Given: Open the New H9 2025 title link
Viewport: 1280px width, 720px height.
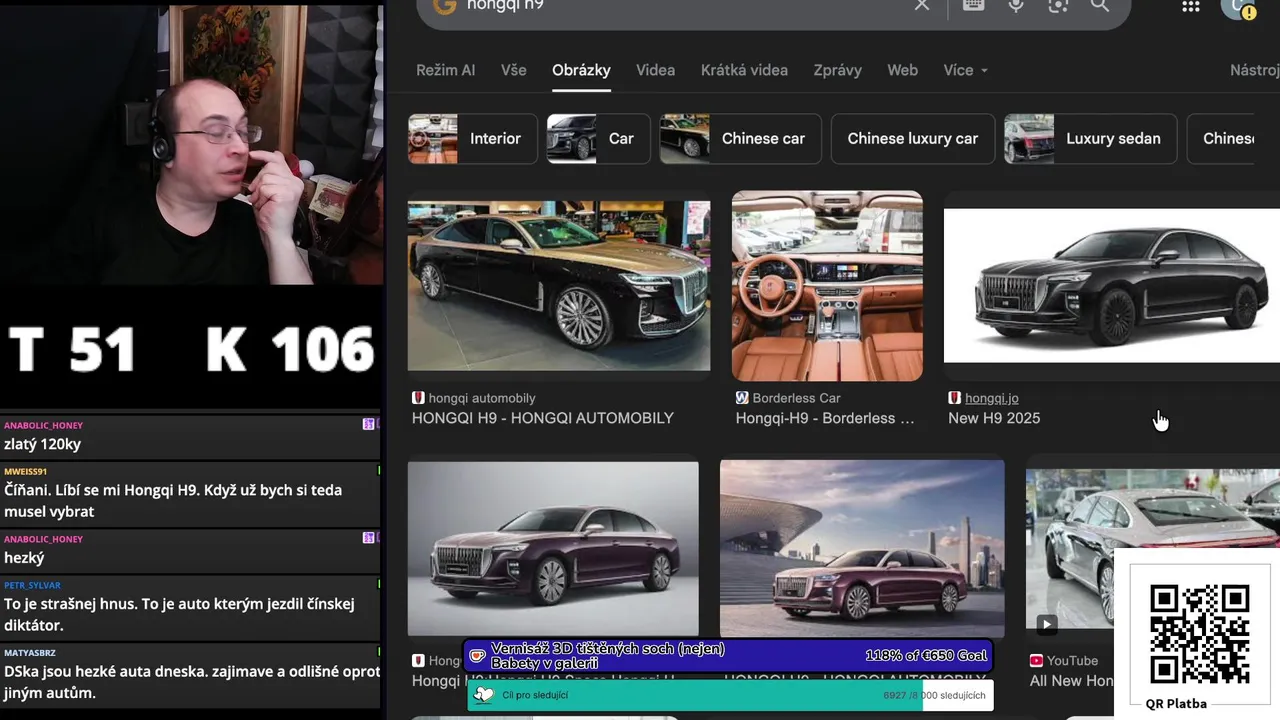Looking at the screenshot, I should [994, 418].
